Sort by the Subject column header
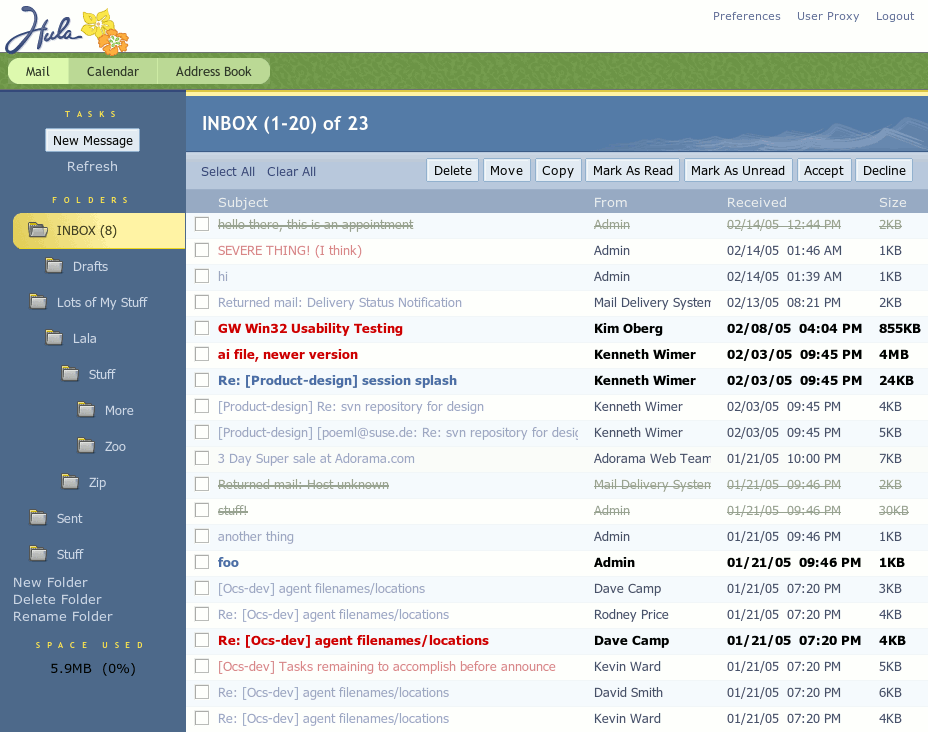Screen dimensions: 928x732 click(243, 202)
